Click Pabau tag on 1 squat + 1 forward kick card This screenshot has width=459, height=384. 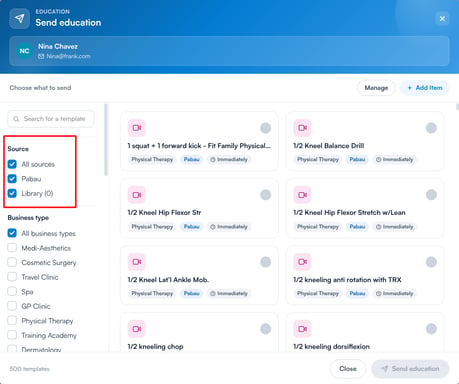(192, 160)
